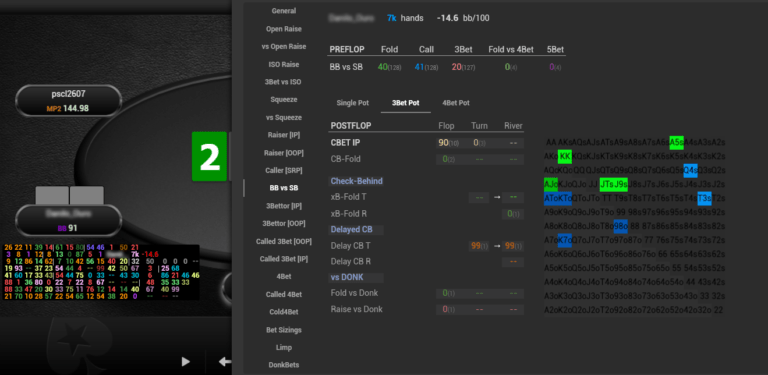768x375 pixels.
Task: Click the Fold vs 4Bet value
Action: 511,67
